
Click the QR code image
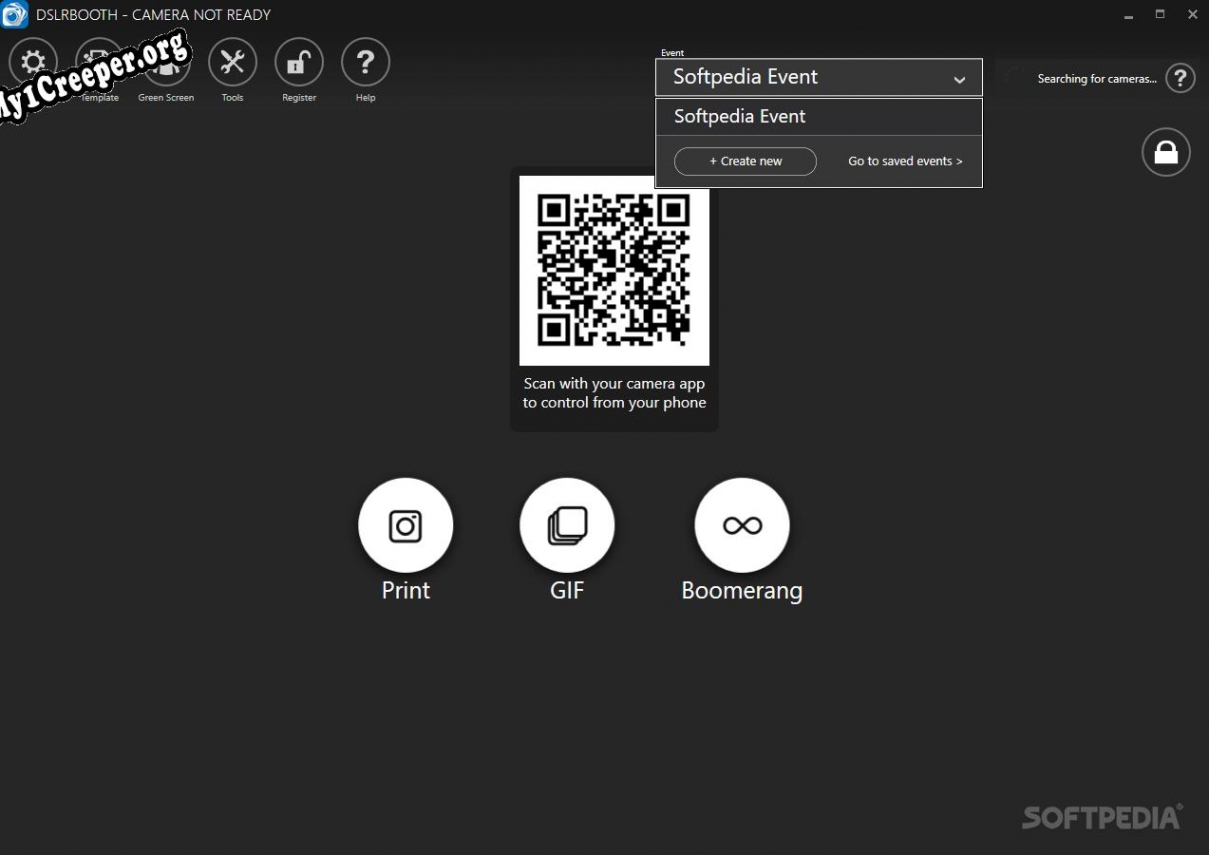614,270
